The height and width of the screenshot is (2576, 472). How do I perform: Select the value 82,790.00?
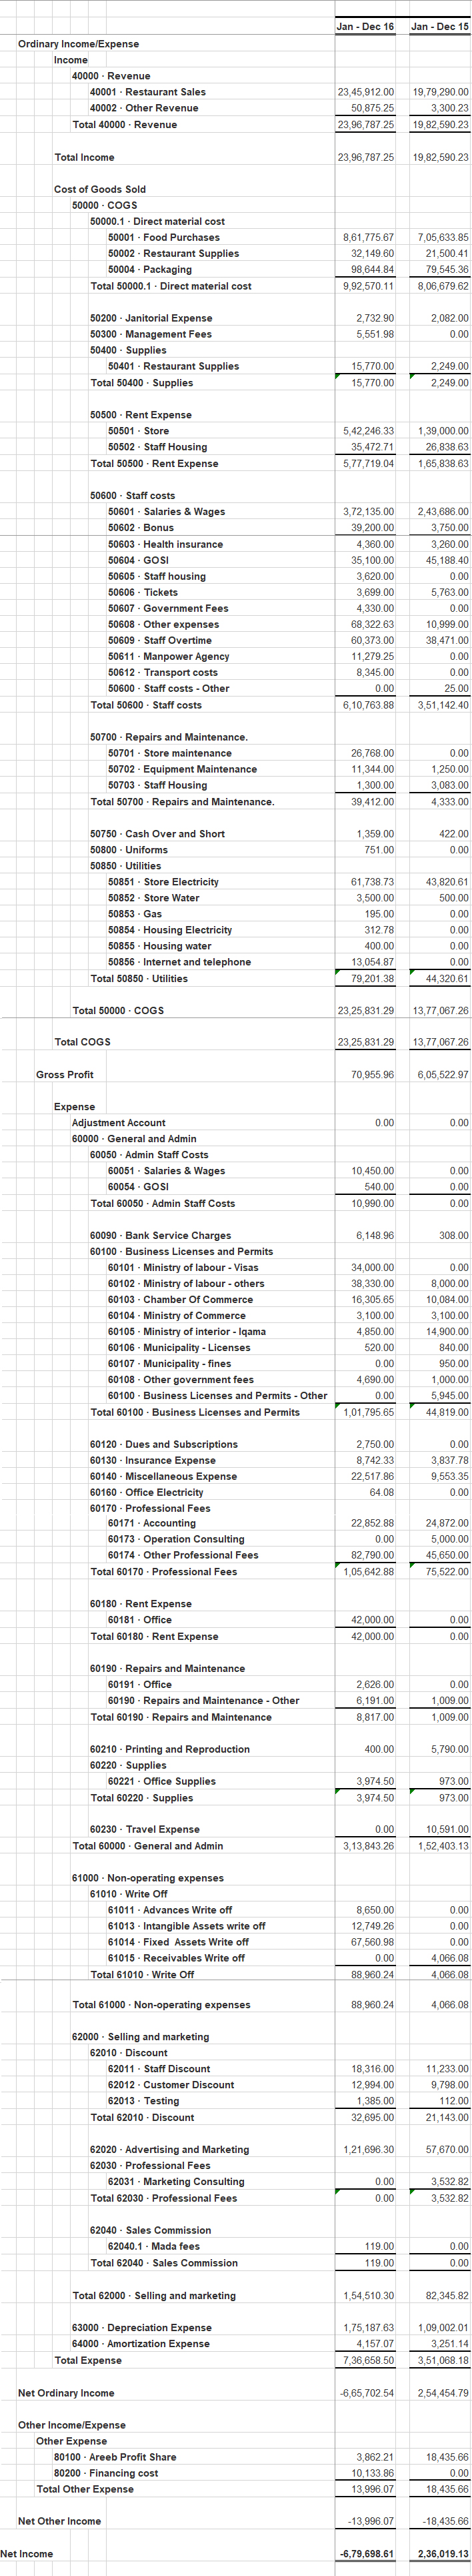tap(373, 1556)
